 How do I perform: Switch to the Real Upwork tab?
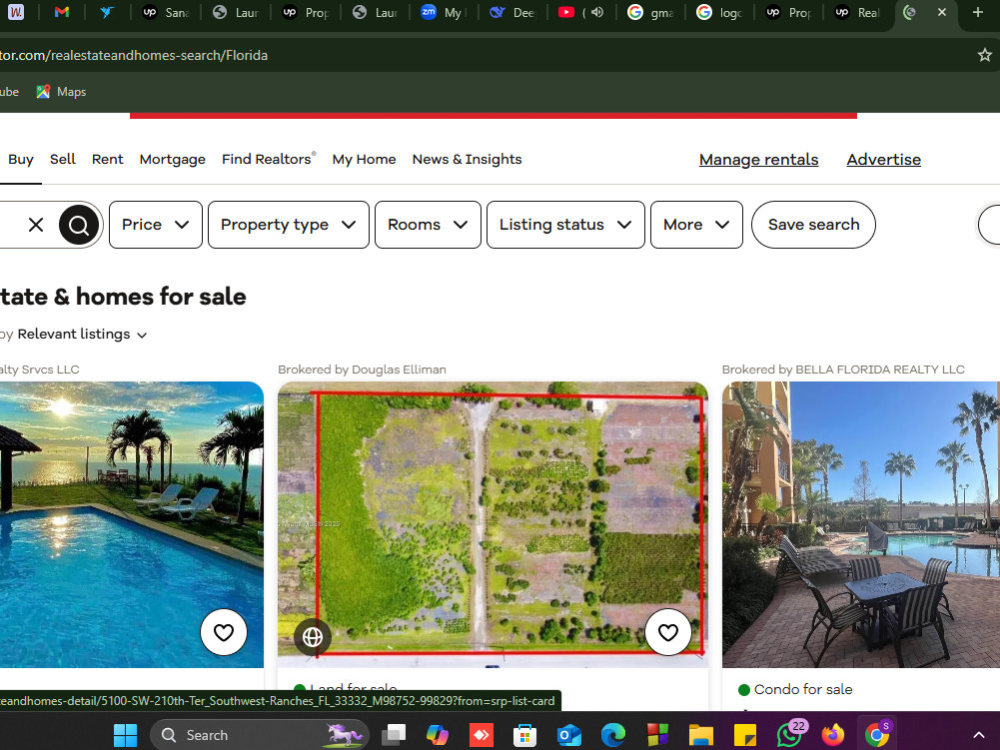point(857,12)
